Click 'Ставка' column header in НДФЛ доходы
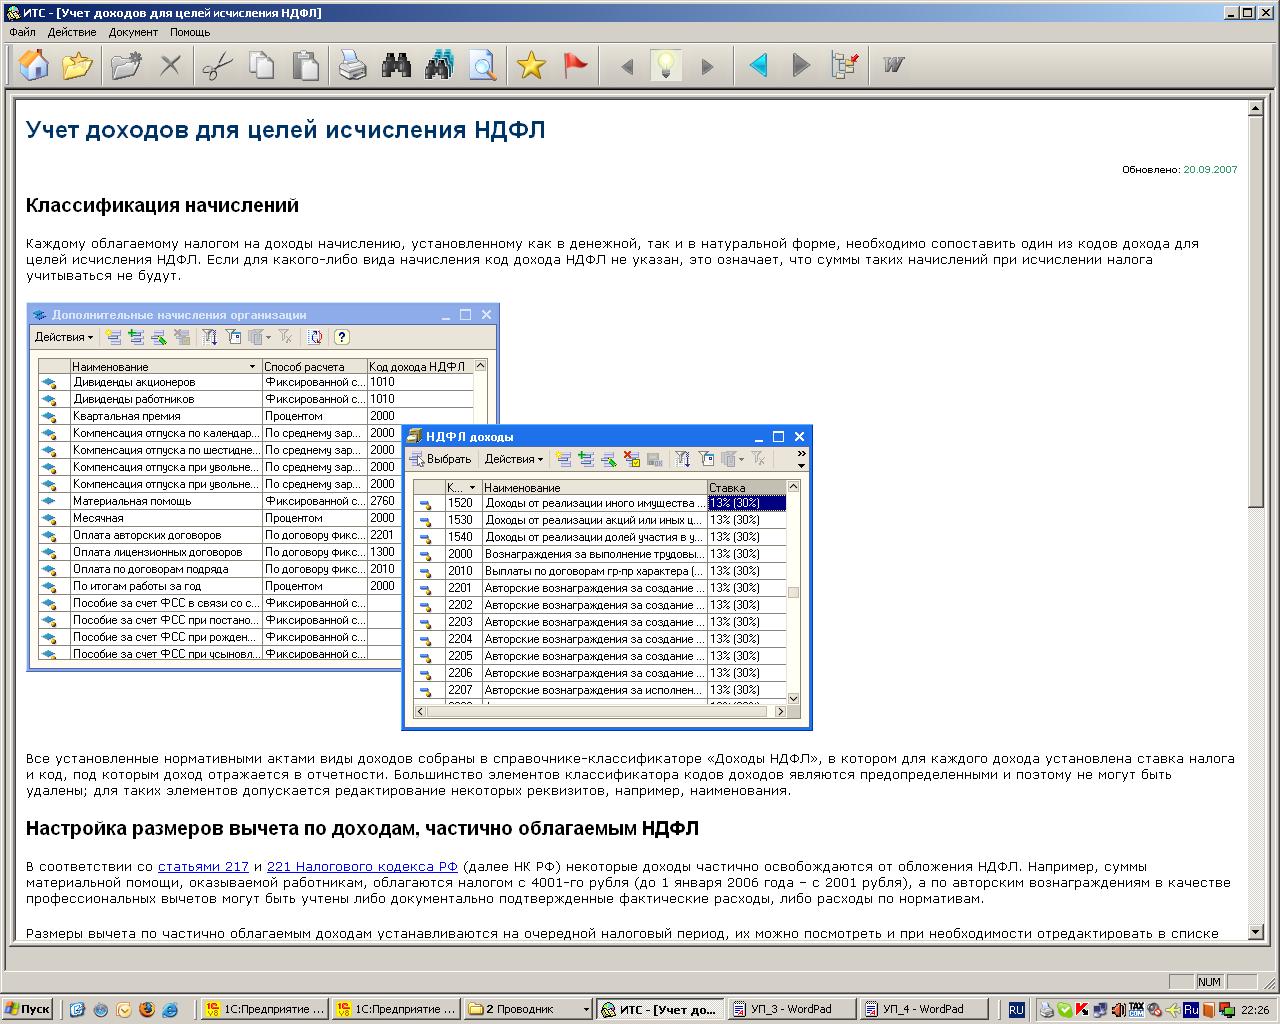The image size is (1280, 1024). point(746,487)
